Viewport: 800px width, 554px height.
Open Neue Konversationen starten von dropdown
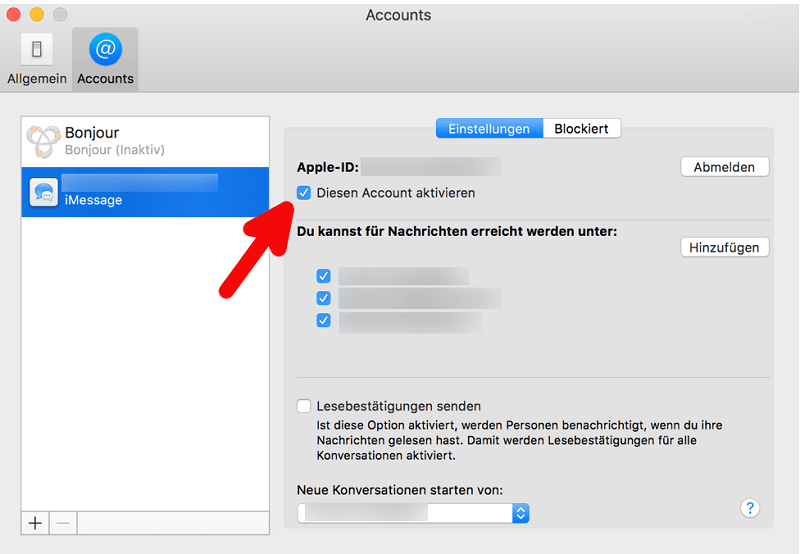point(413,513)
